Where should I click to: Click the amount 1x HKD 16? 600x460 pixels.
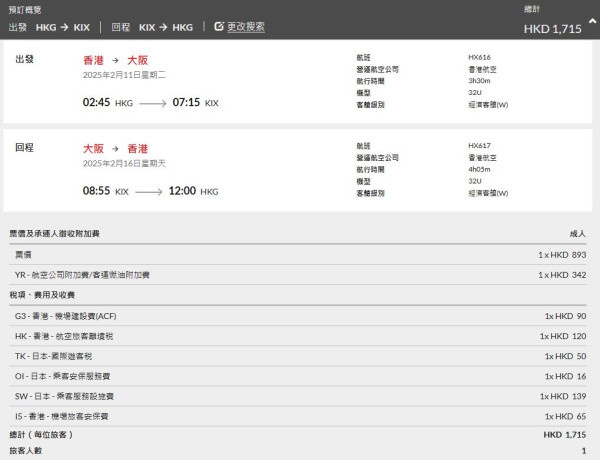click(x=565, y=376)
